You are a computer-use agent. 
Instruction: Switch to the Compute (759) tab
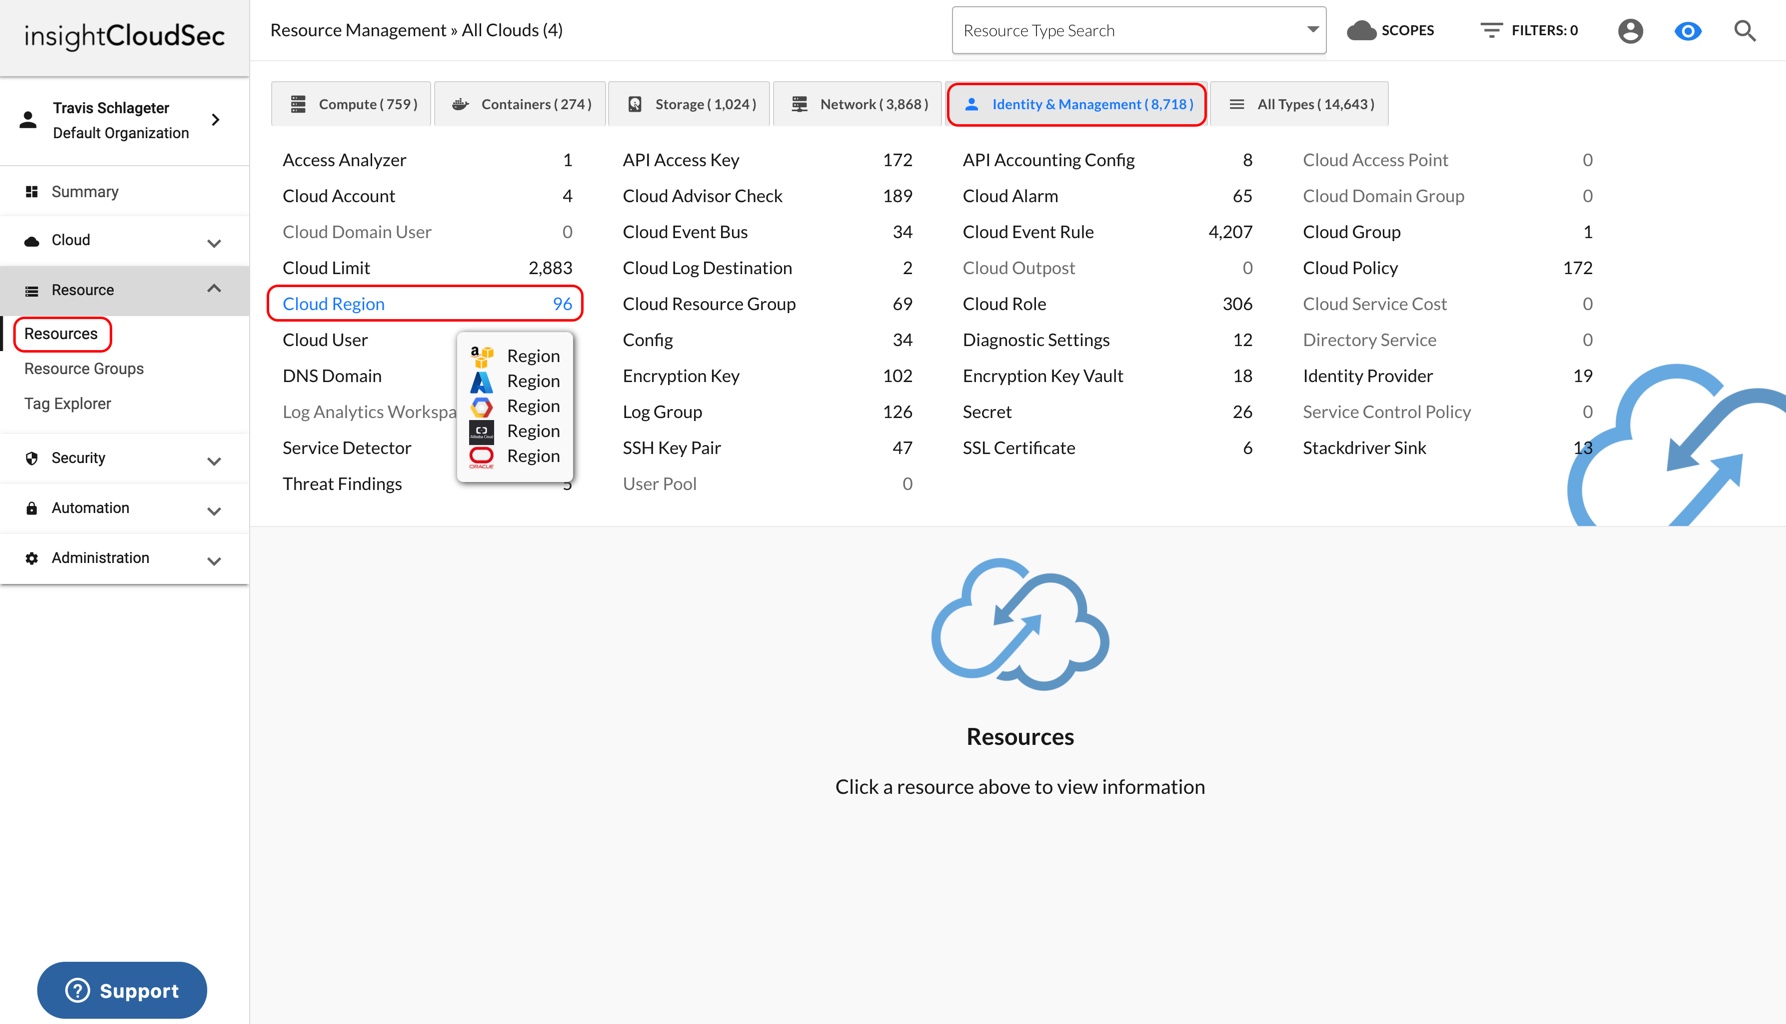click(351, 104)
